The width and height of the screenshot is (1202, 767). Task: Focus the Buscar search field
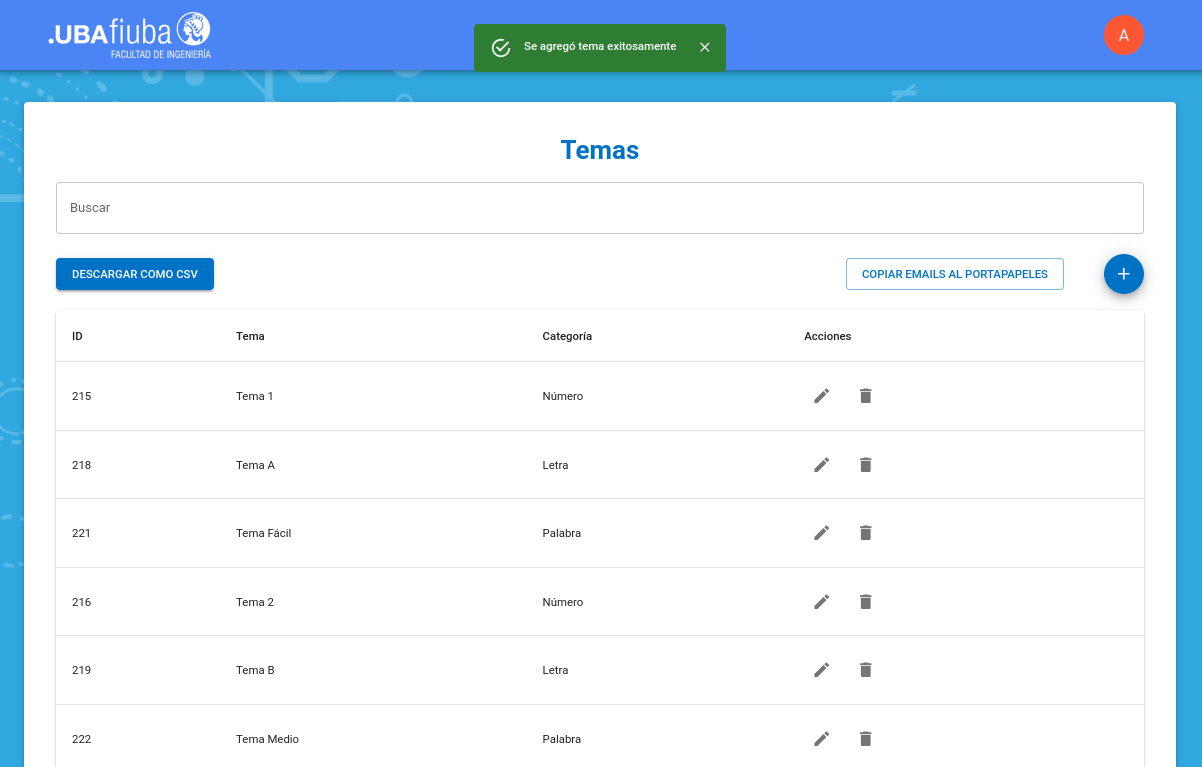pyautogui.click(x=599, y=208)
